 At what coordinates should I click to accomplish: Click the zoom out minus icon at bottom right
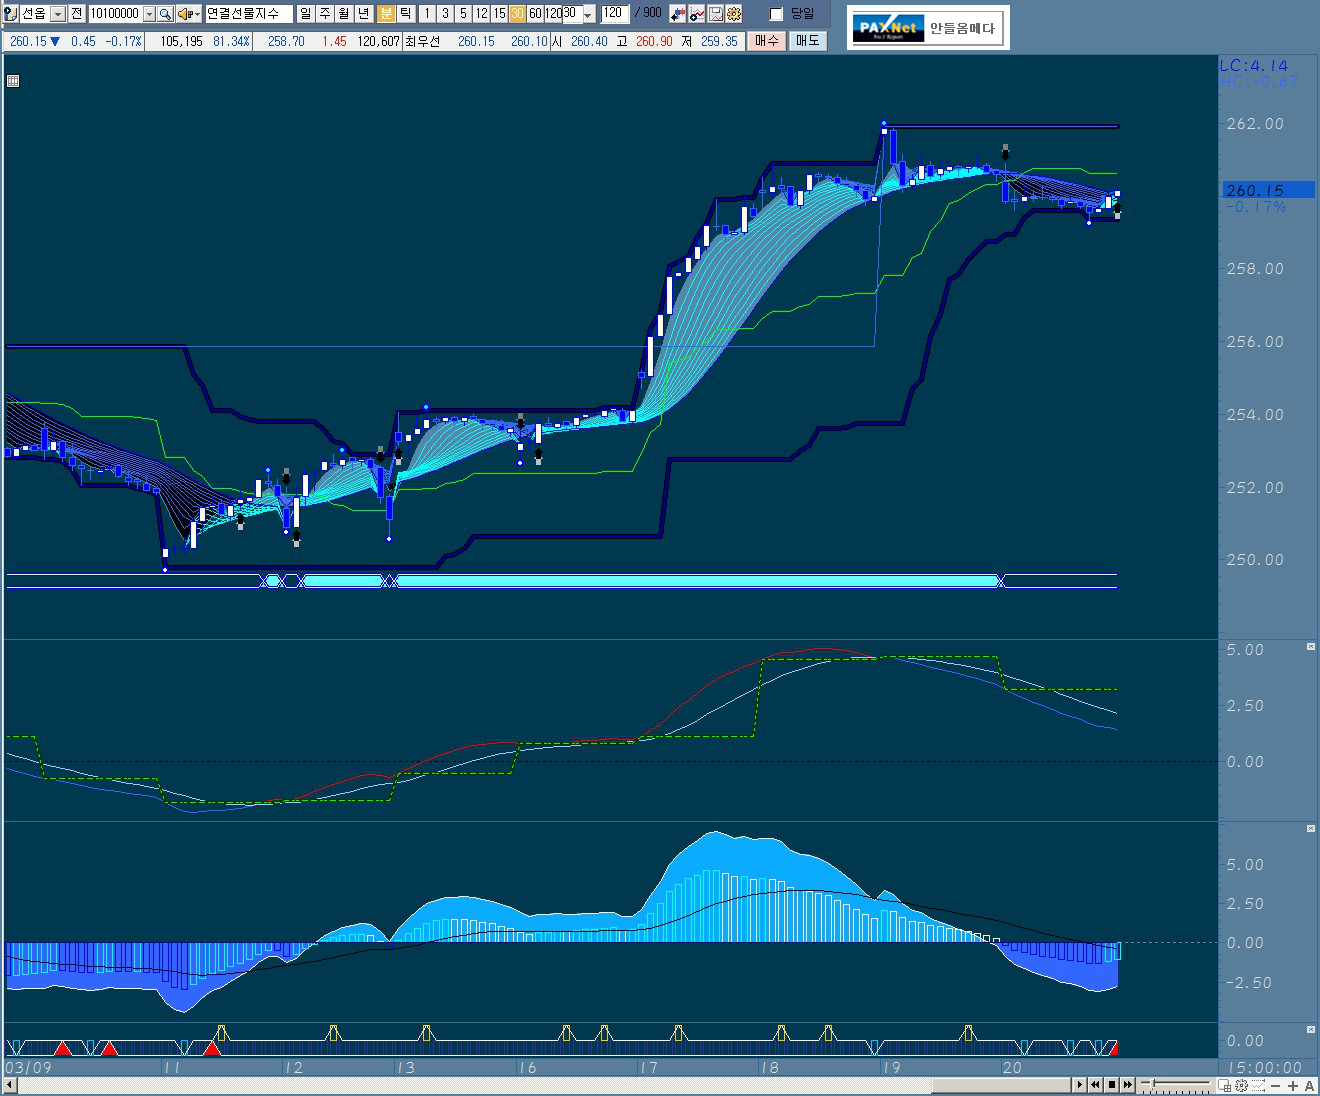pos(1276,1086)
